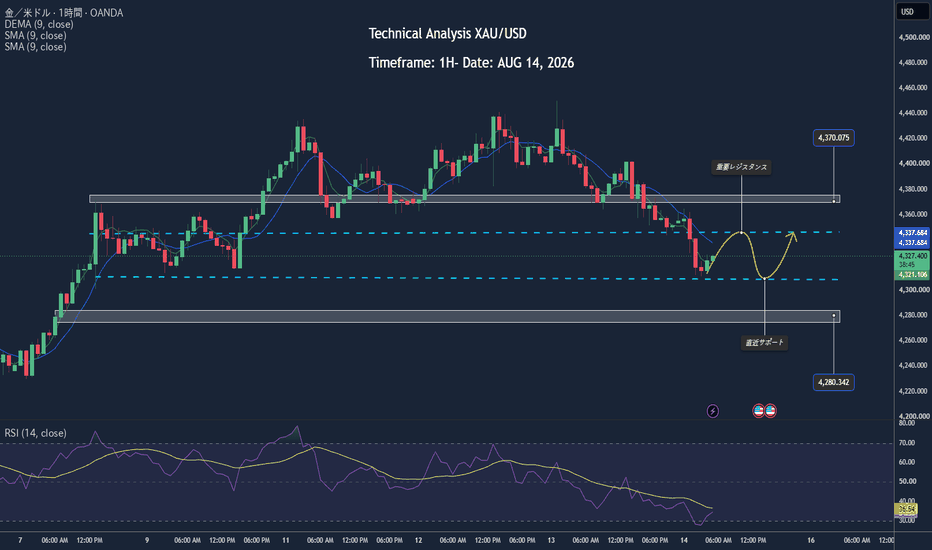
Task: Click 4,300.000 on the price axis
Action: pos(914,290)
